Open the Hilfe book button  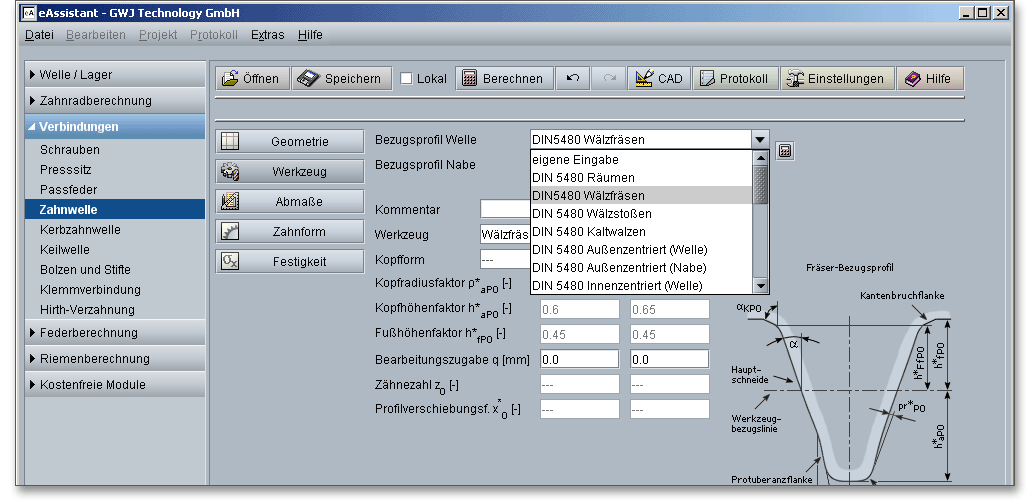[x=929, y=79]
